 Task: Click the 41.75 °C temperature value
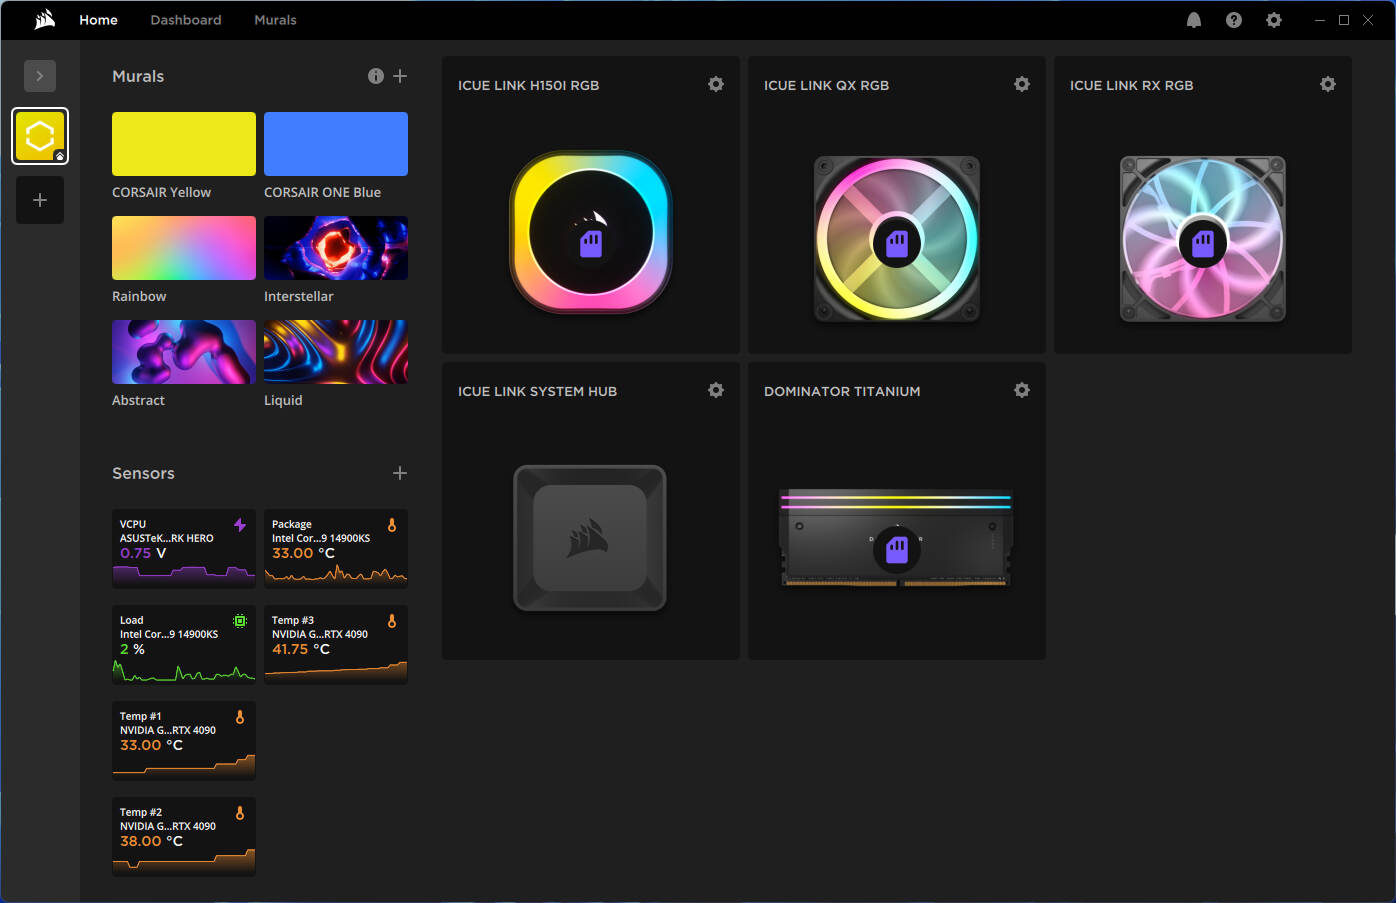301,649
